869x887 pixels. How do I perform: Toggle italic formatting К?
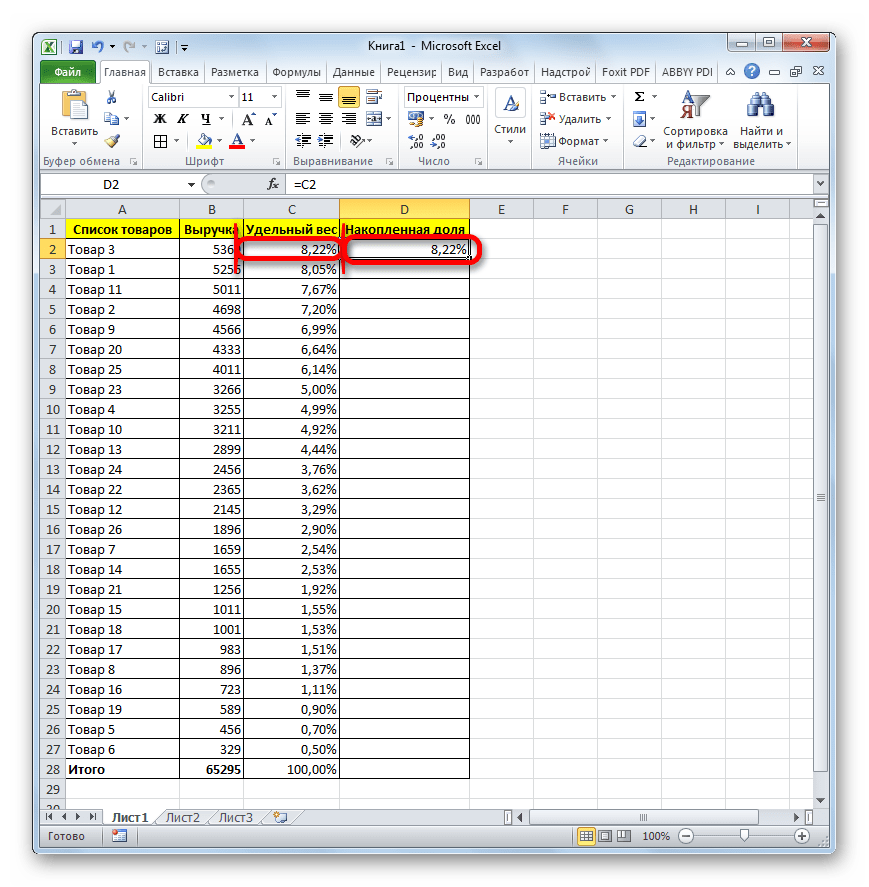(179, 119)
